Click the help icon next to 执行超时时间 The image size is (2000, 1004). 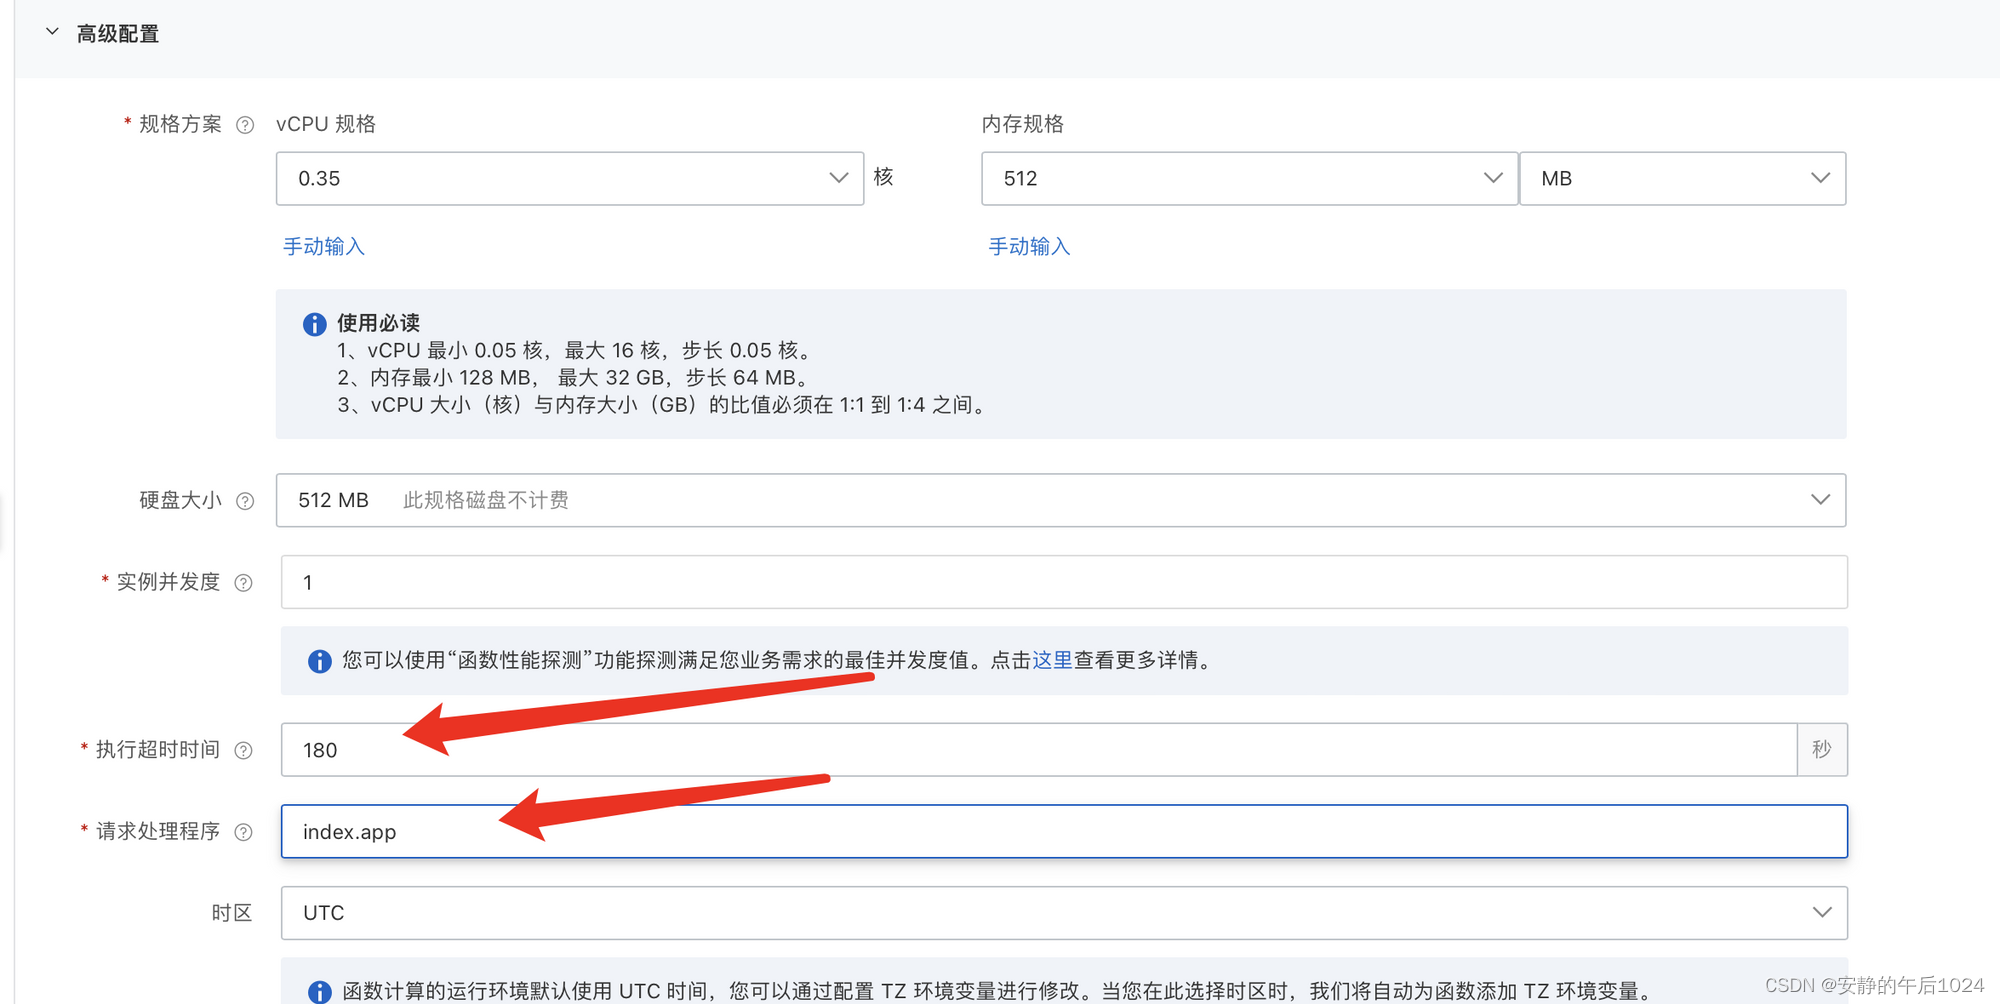(243, 750)
